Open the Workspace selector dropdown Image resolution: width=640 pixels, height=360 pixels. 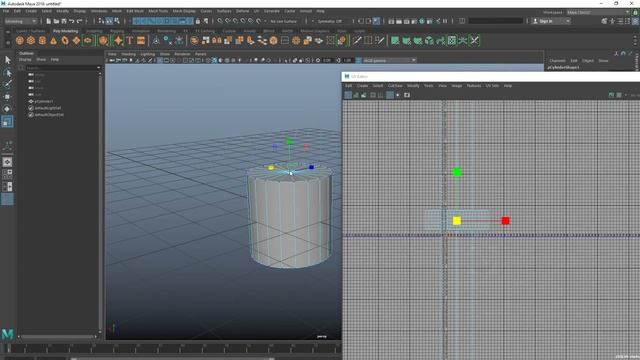(x=598, y=12)
